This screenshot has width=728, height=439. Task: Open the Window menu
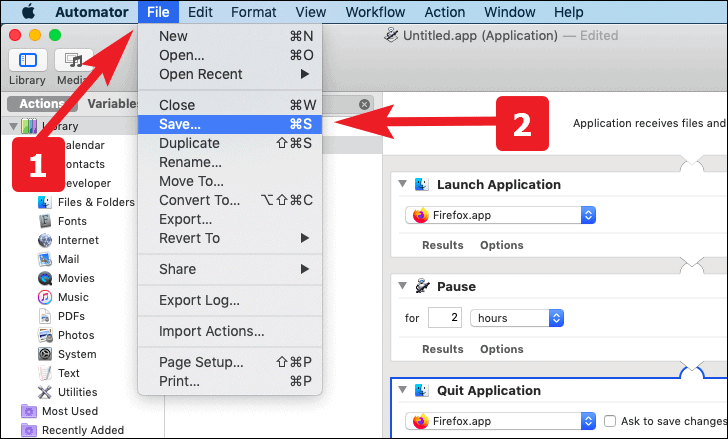tap(509, 12)
